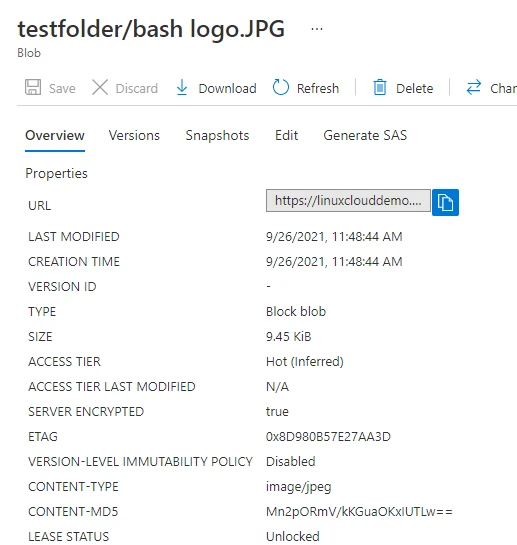Click the immutability policy Disabled value
The image size is (517, 545).
291,462
